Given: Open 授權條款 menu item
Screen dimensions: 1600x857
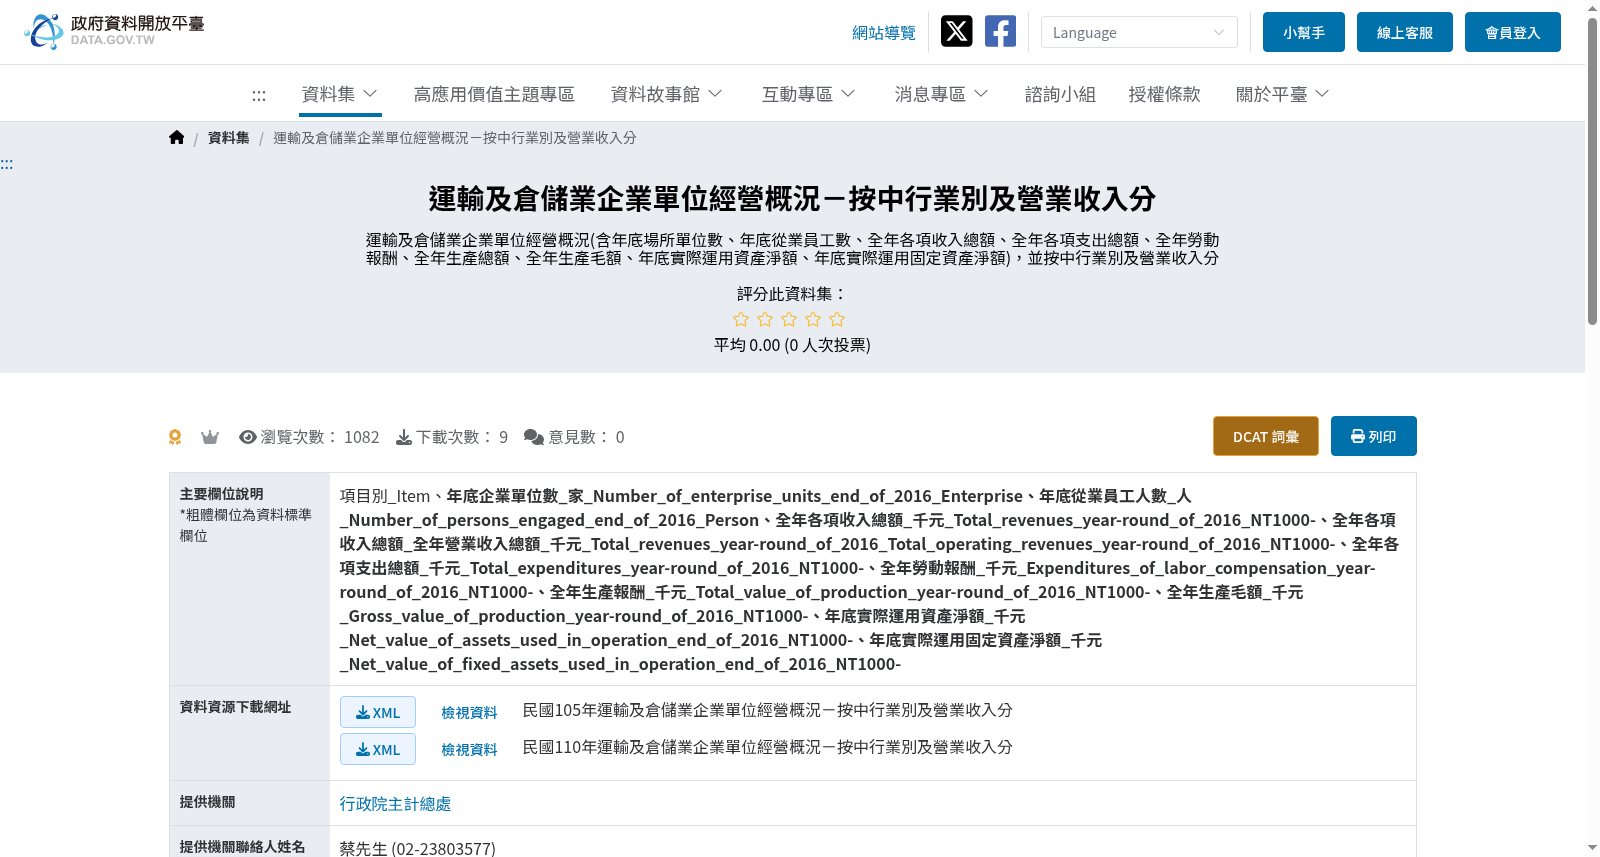Looking at the screenshot, I should point(1164,94).
